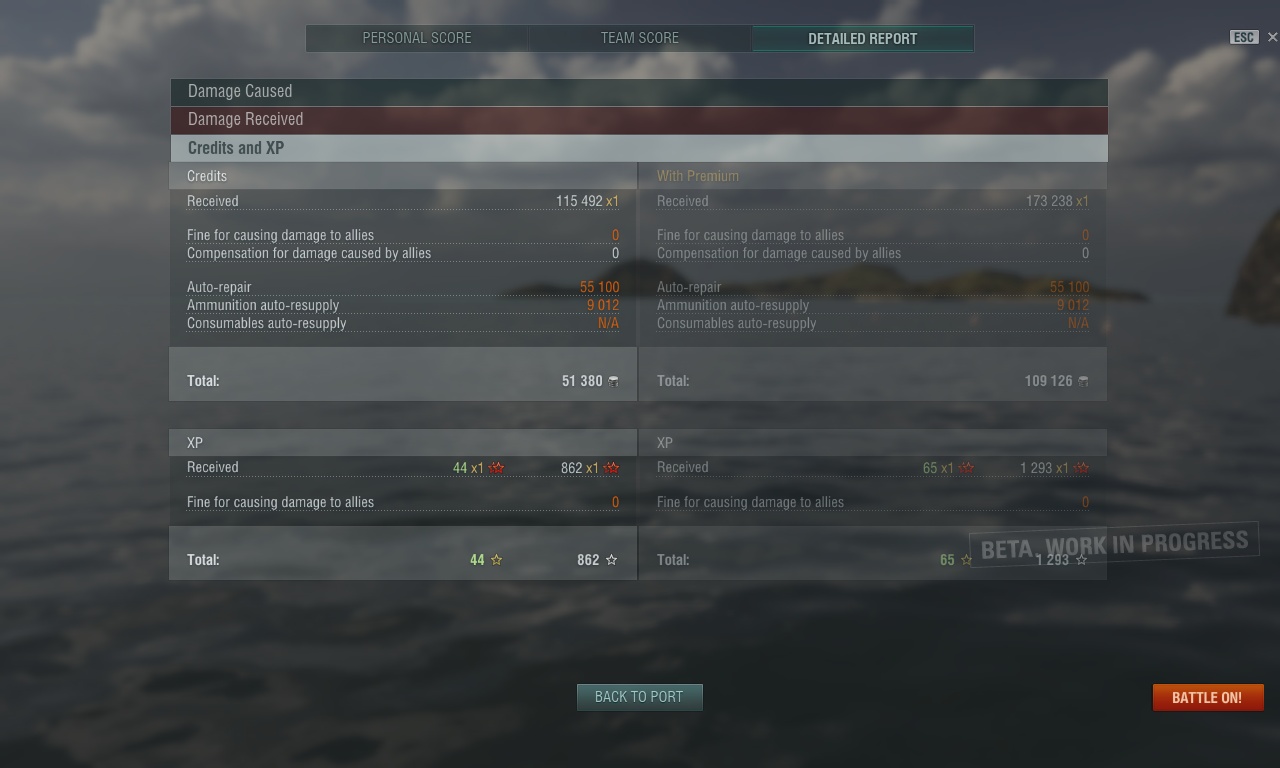Click the ESC key badge
1280x768 pixels.
click(1243, 37)
